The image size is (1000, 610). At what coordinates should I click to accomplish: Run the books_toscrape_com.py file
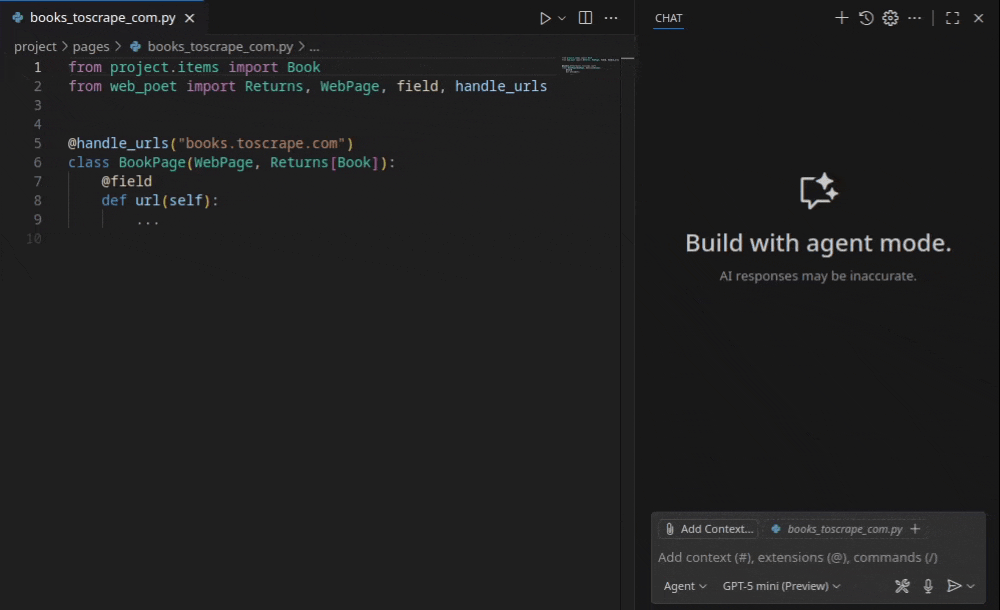tap(544, 17)
